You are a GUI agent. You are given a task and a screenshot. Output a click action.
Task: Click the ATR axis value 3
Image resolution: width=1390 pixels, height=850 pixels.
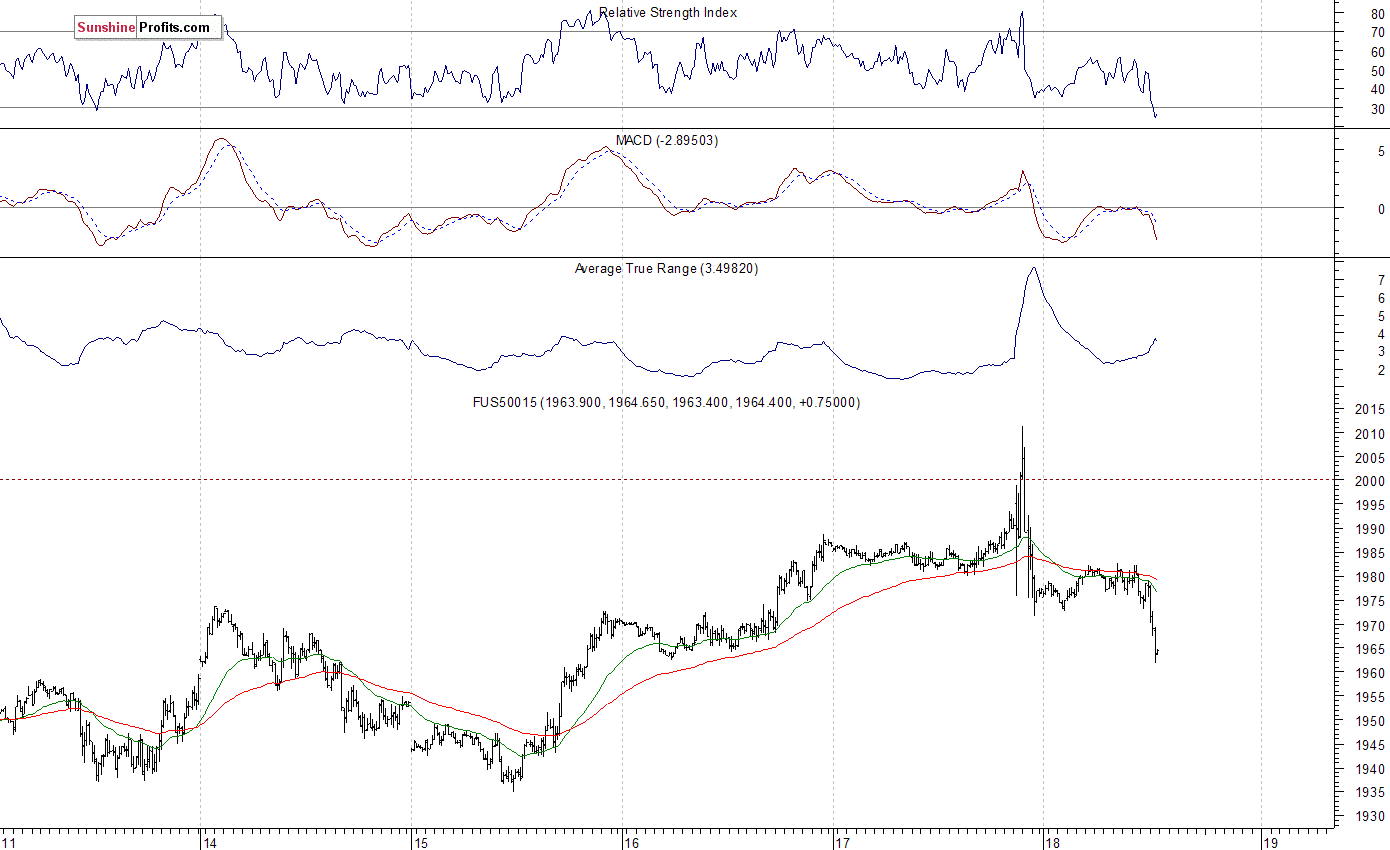(x=1381, y=352)
